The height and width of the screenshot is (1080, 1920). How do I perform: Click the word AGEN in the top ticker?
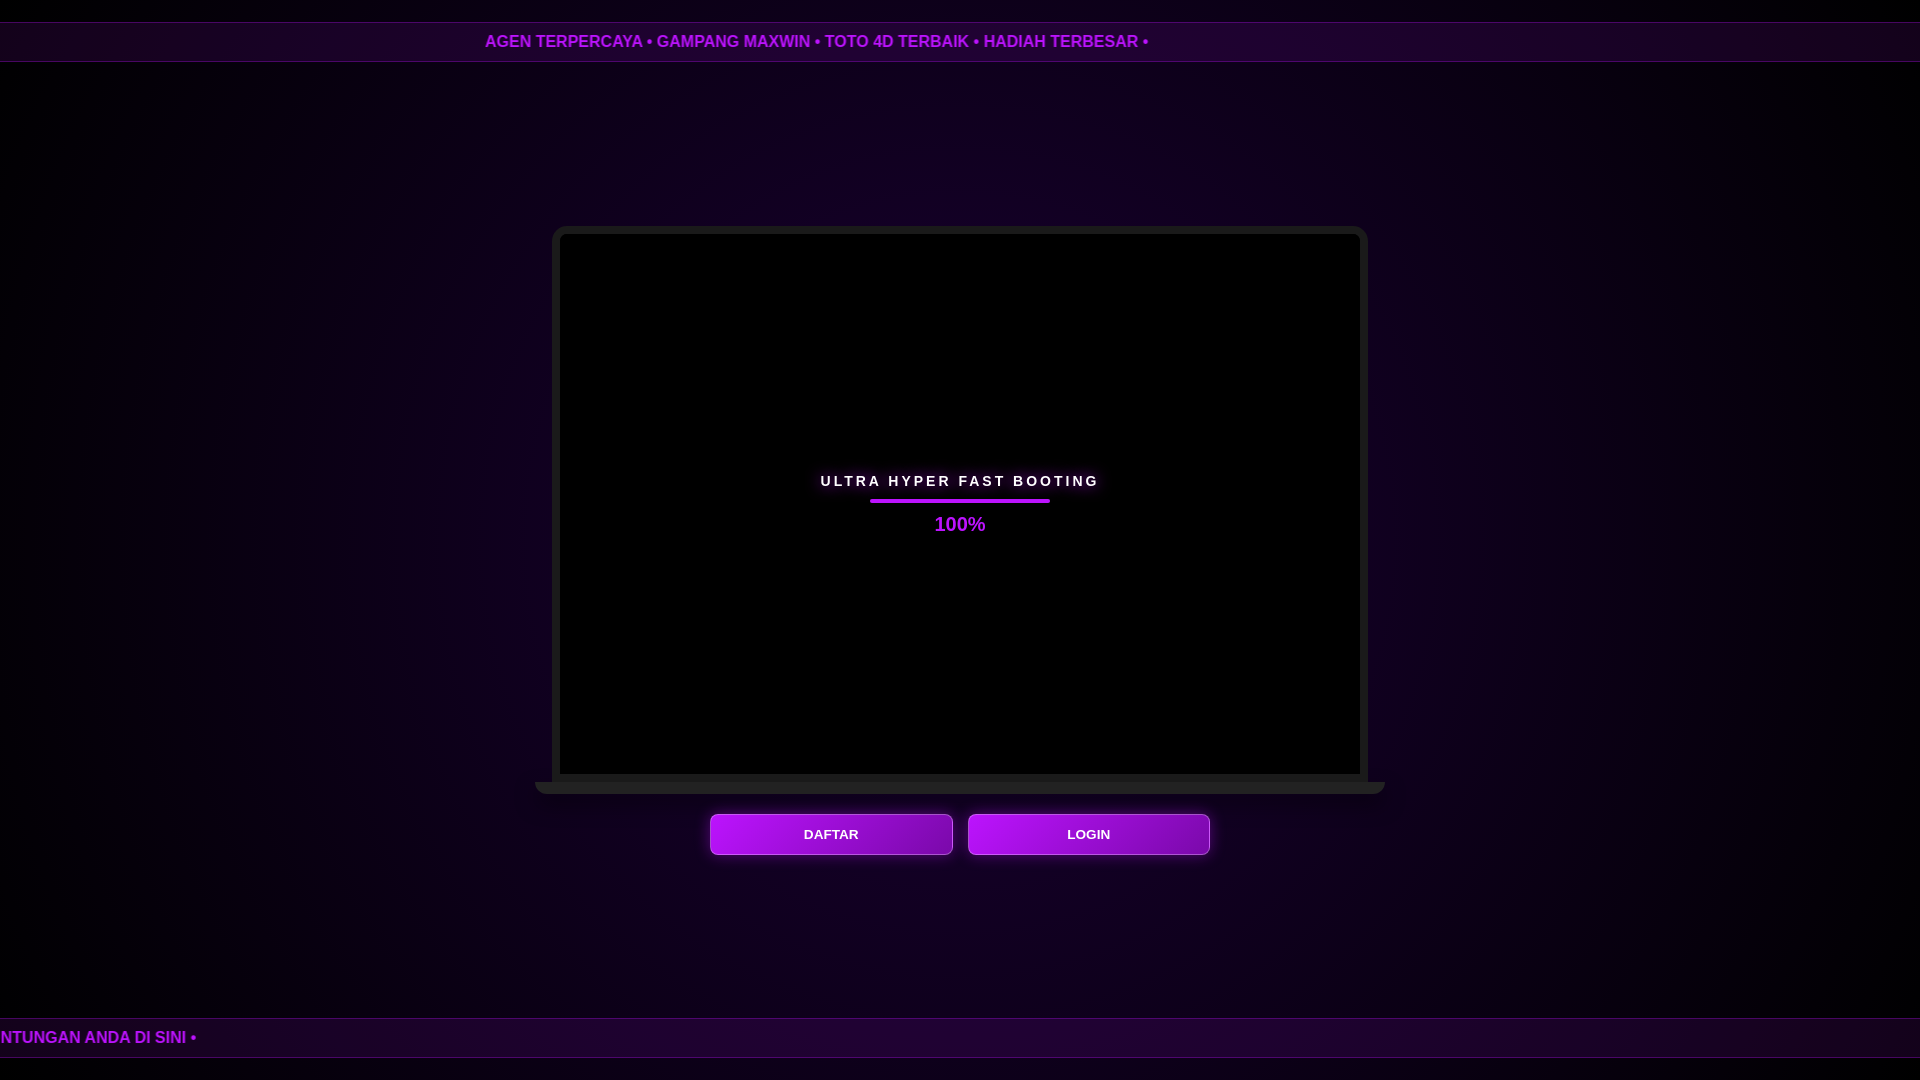tap(508, 42)
